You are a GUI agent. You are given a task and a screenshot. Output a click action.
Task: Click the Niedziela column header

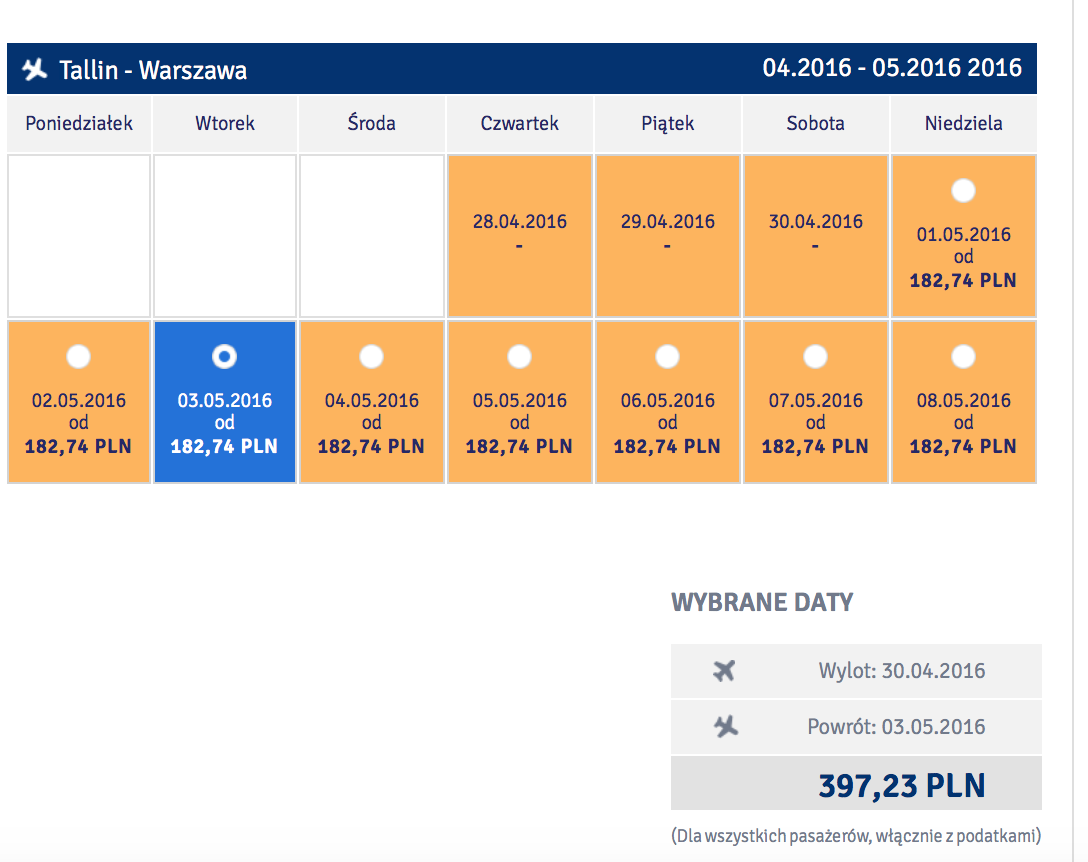coord(964,124)
